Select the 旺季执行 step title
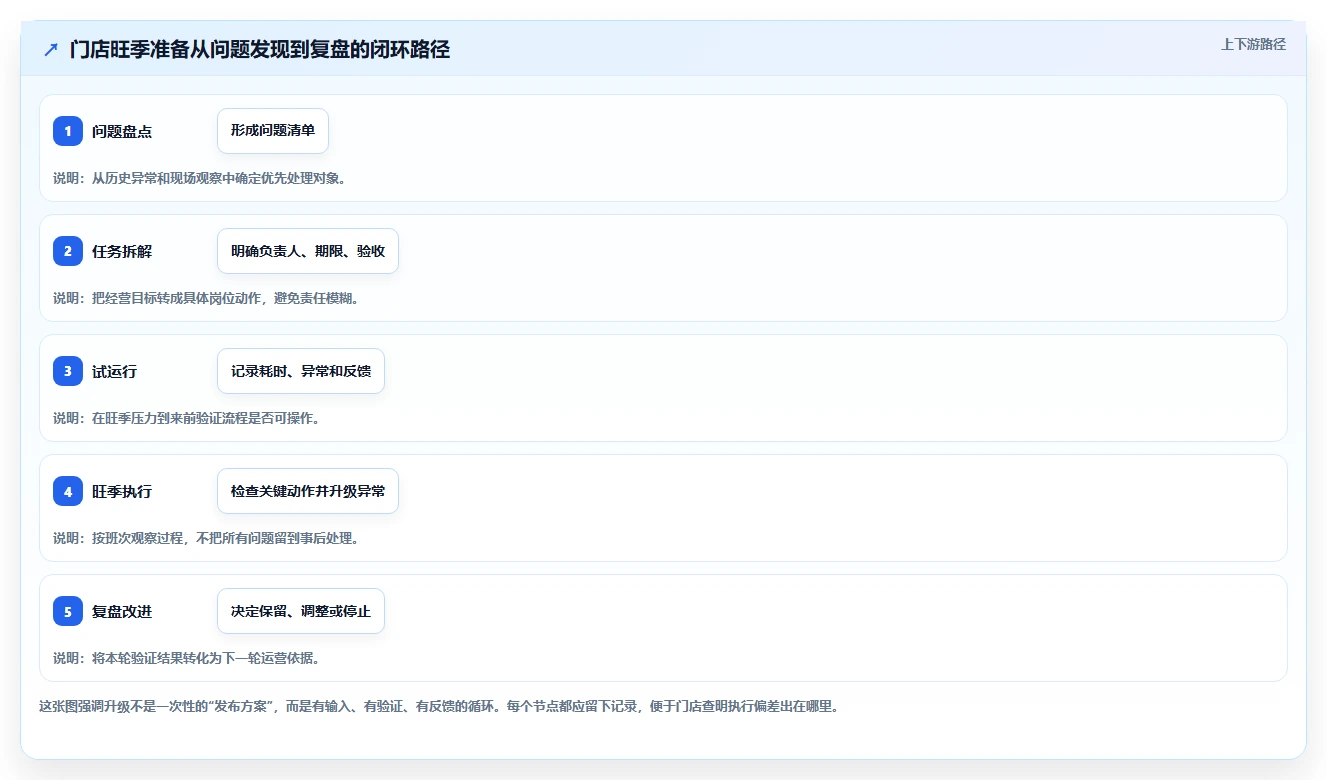The height and width of the screenshot is (780, 1327). (122, 491)
